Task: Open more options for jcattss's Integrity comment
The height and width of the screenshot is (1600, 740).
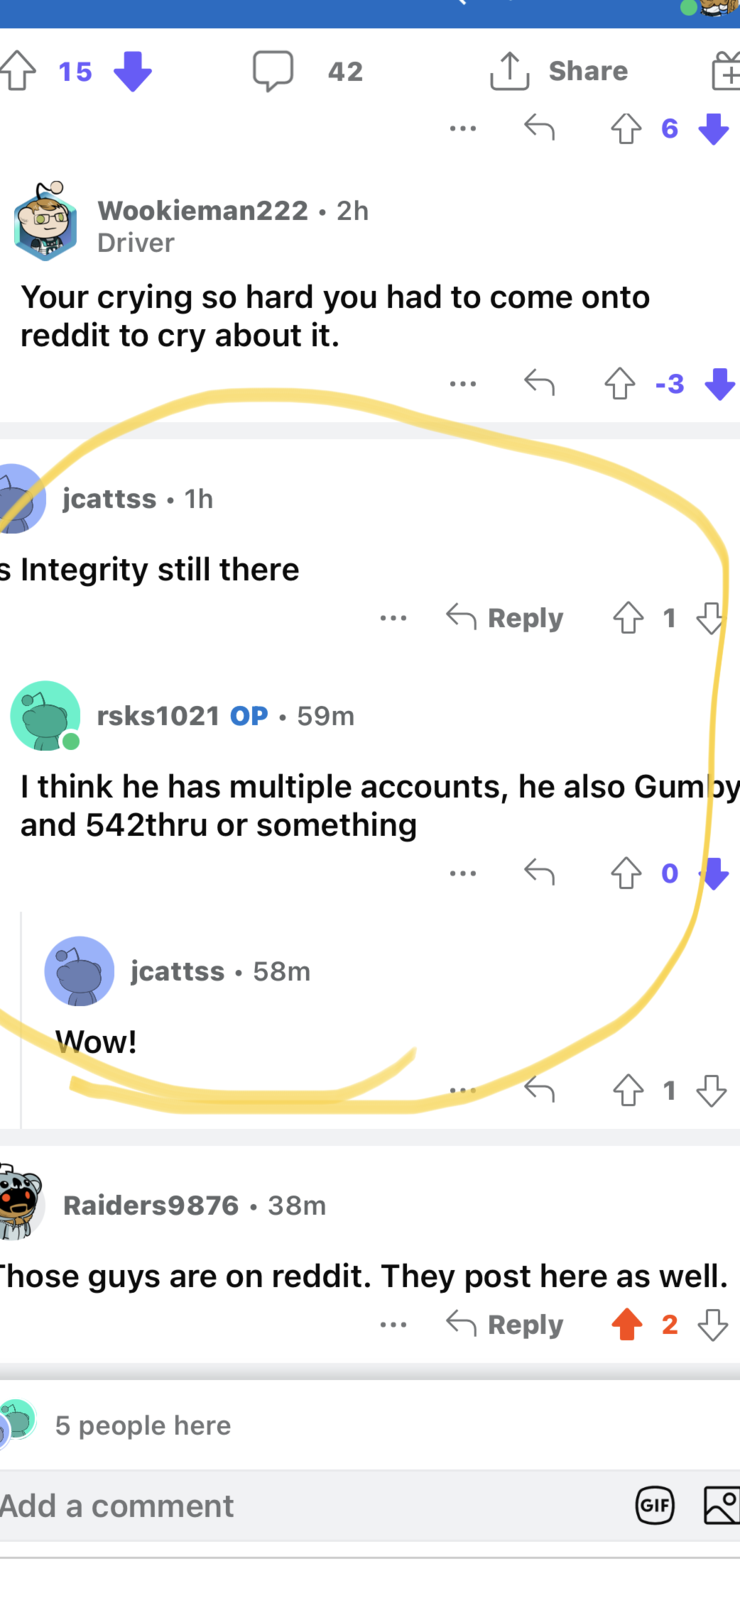Action: 393,619
